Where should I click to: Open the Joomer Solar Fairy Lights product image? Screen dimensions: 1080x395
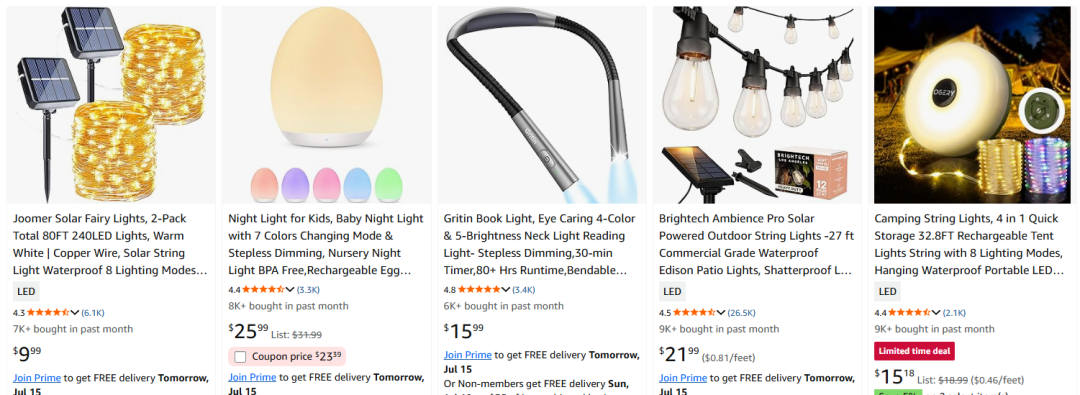click(x=111, y=105)
